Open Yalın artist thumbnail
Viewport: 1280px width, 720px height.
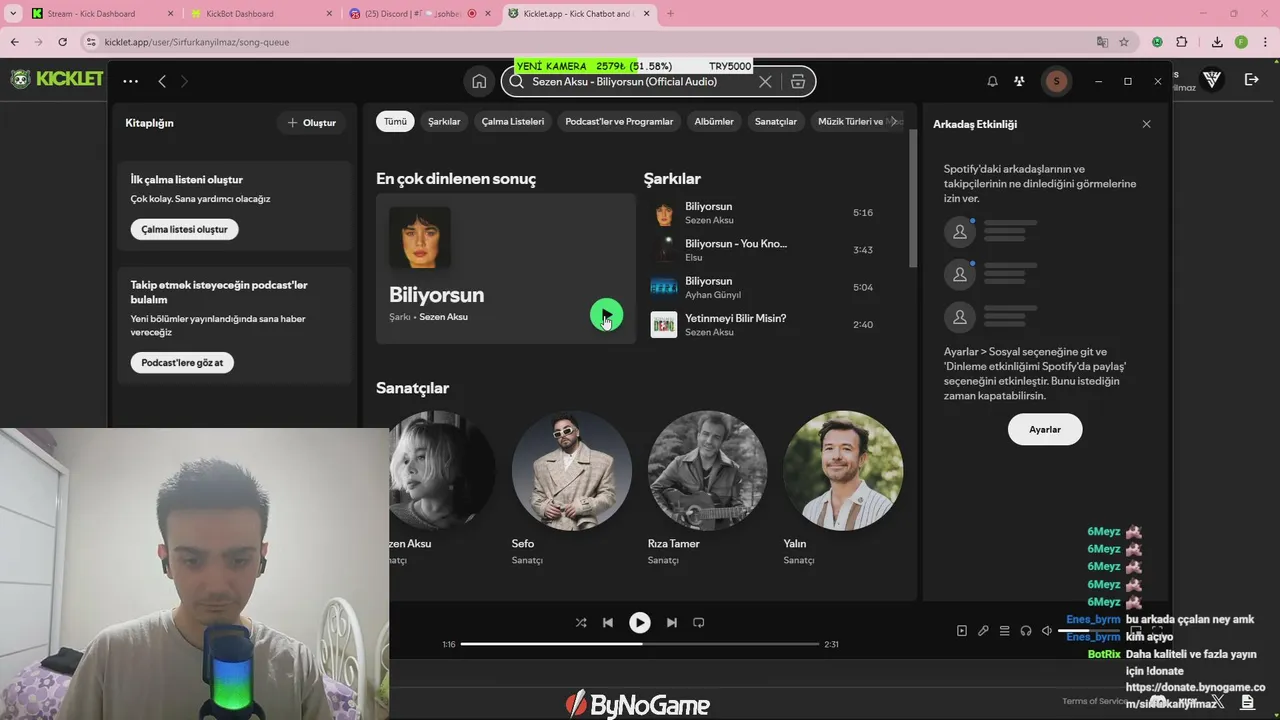pos(843,470)
